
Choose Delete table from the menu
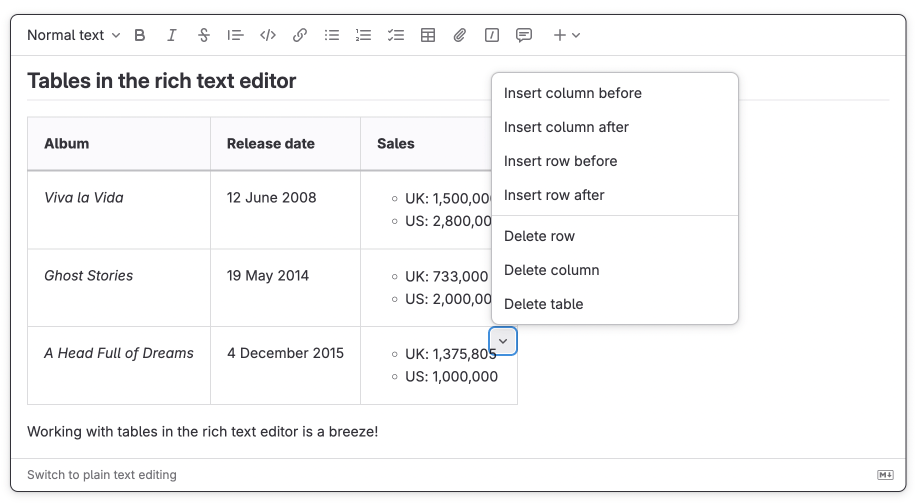pos(543,304)
